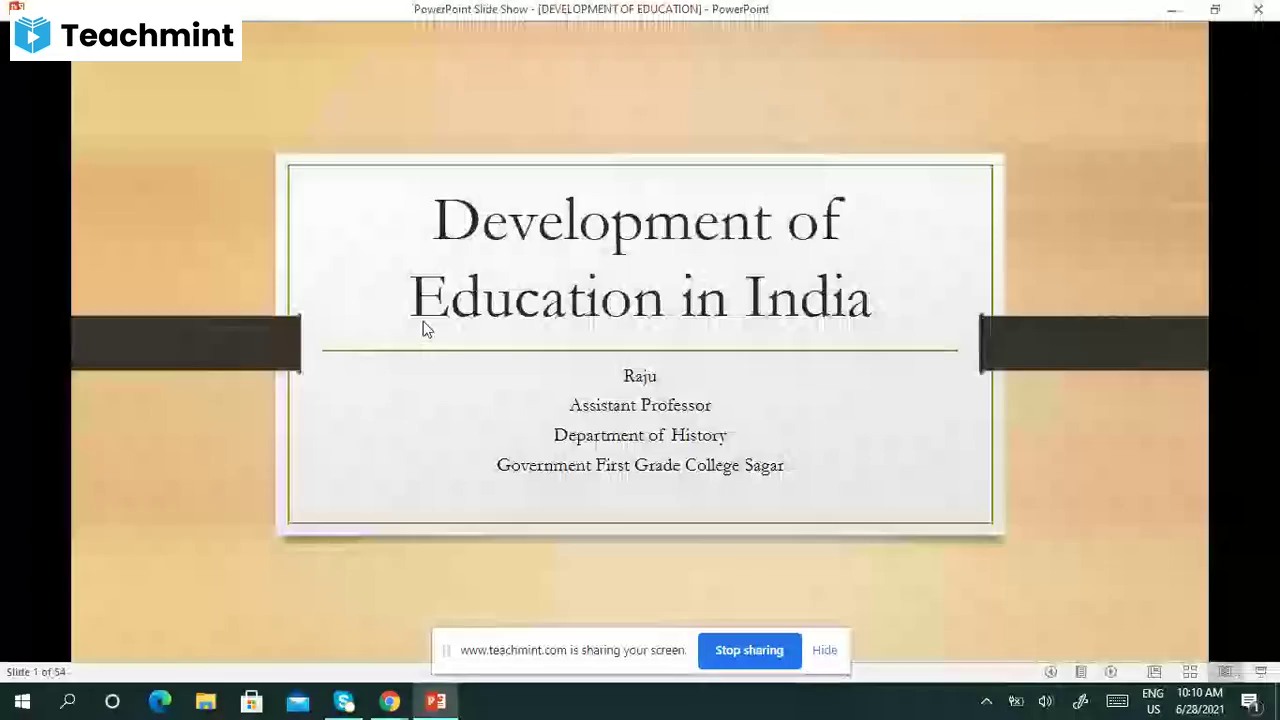Image resolution: width=1280 pixels, height=720 pixels.
Task: Click Government First Grade College Sagar text
Action: tap(640, 465)
